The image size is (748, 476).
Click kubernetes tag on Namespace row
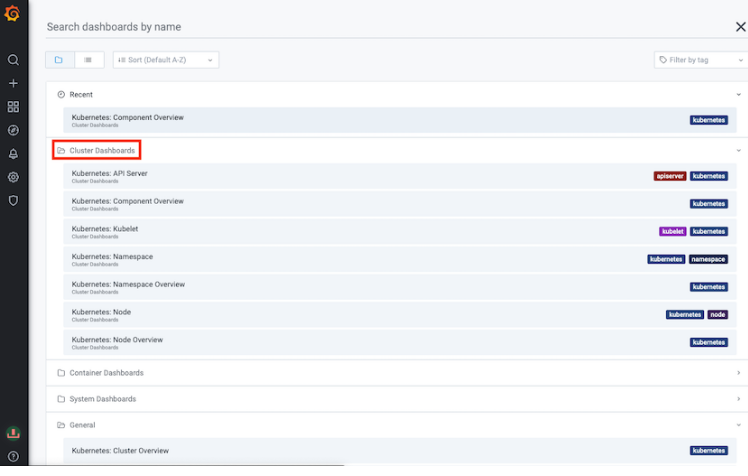(666, 259)
